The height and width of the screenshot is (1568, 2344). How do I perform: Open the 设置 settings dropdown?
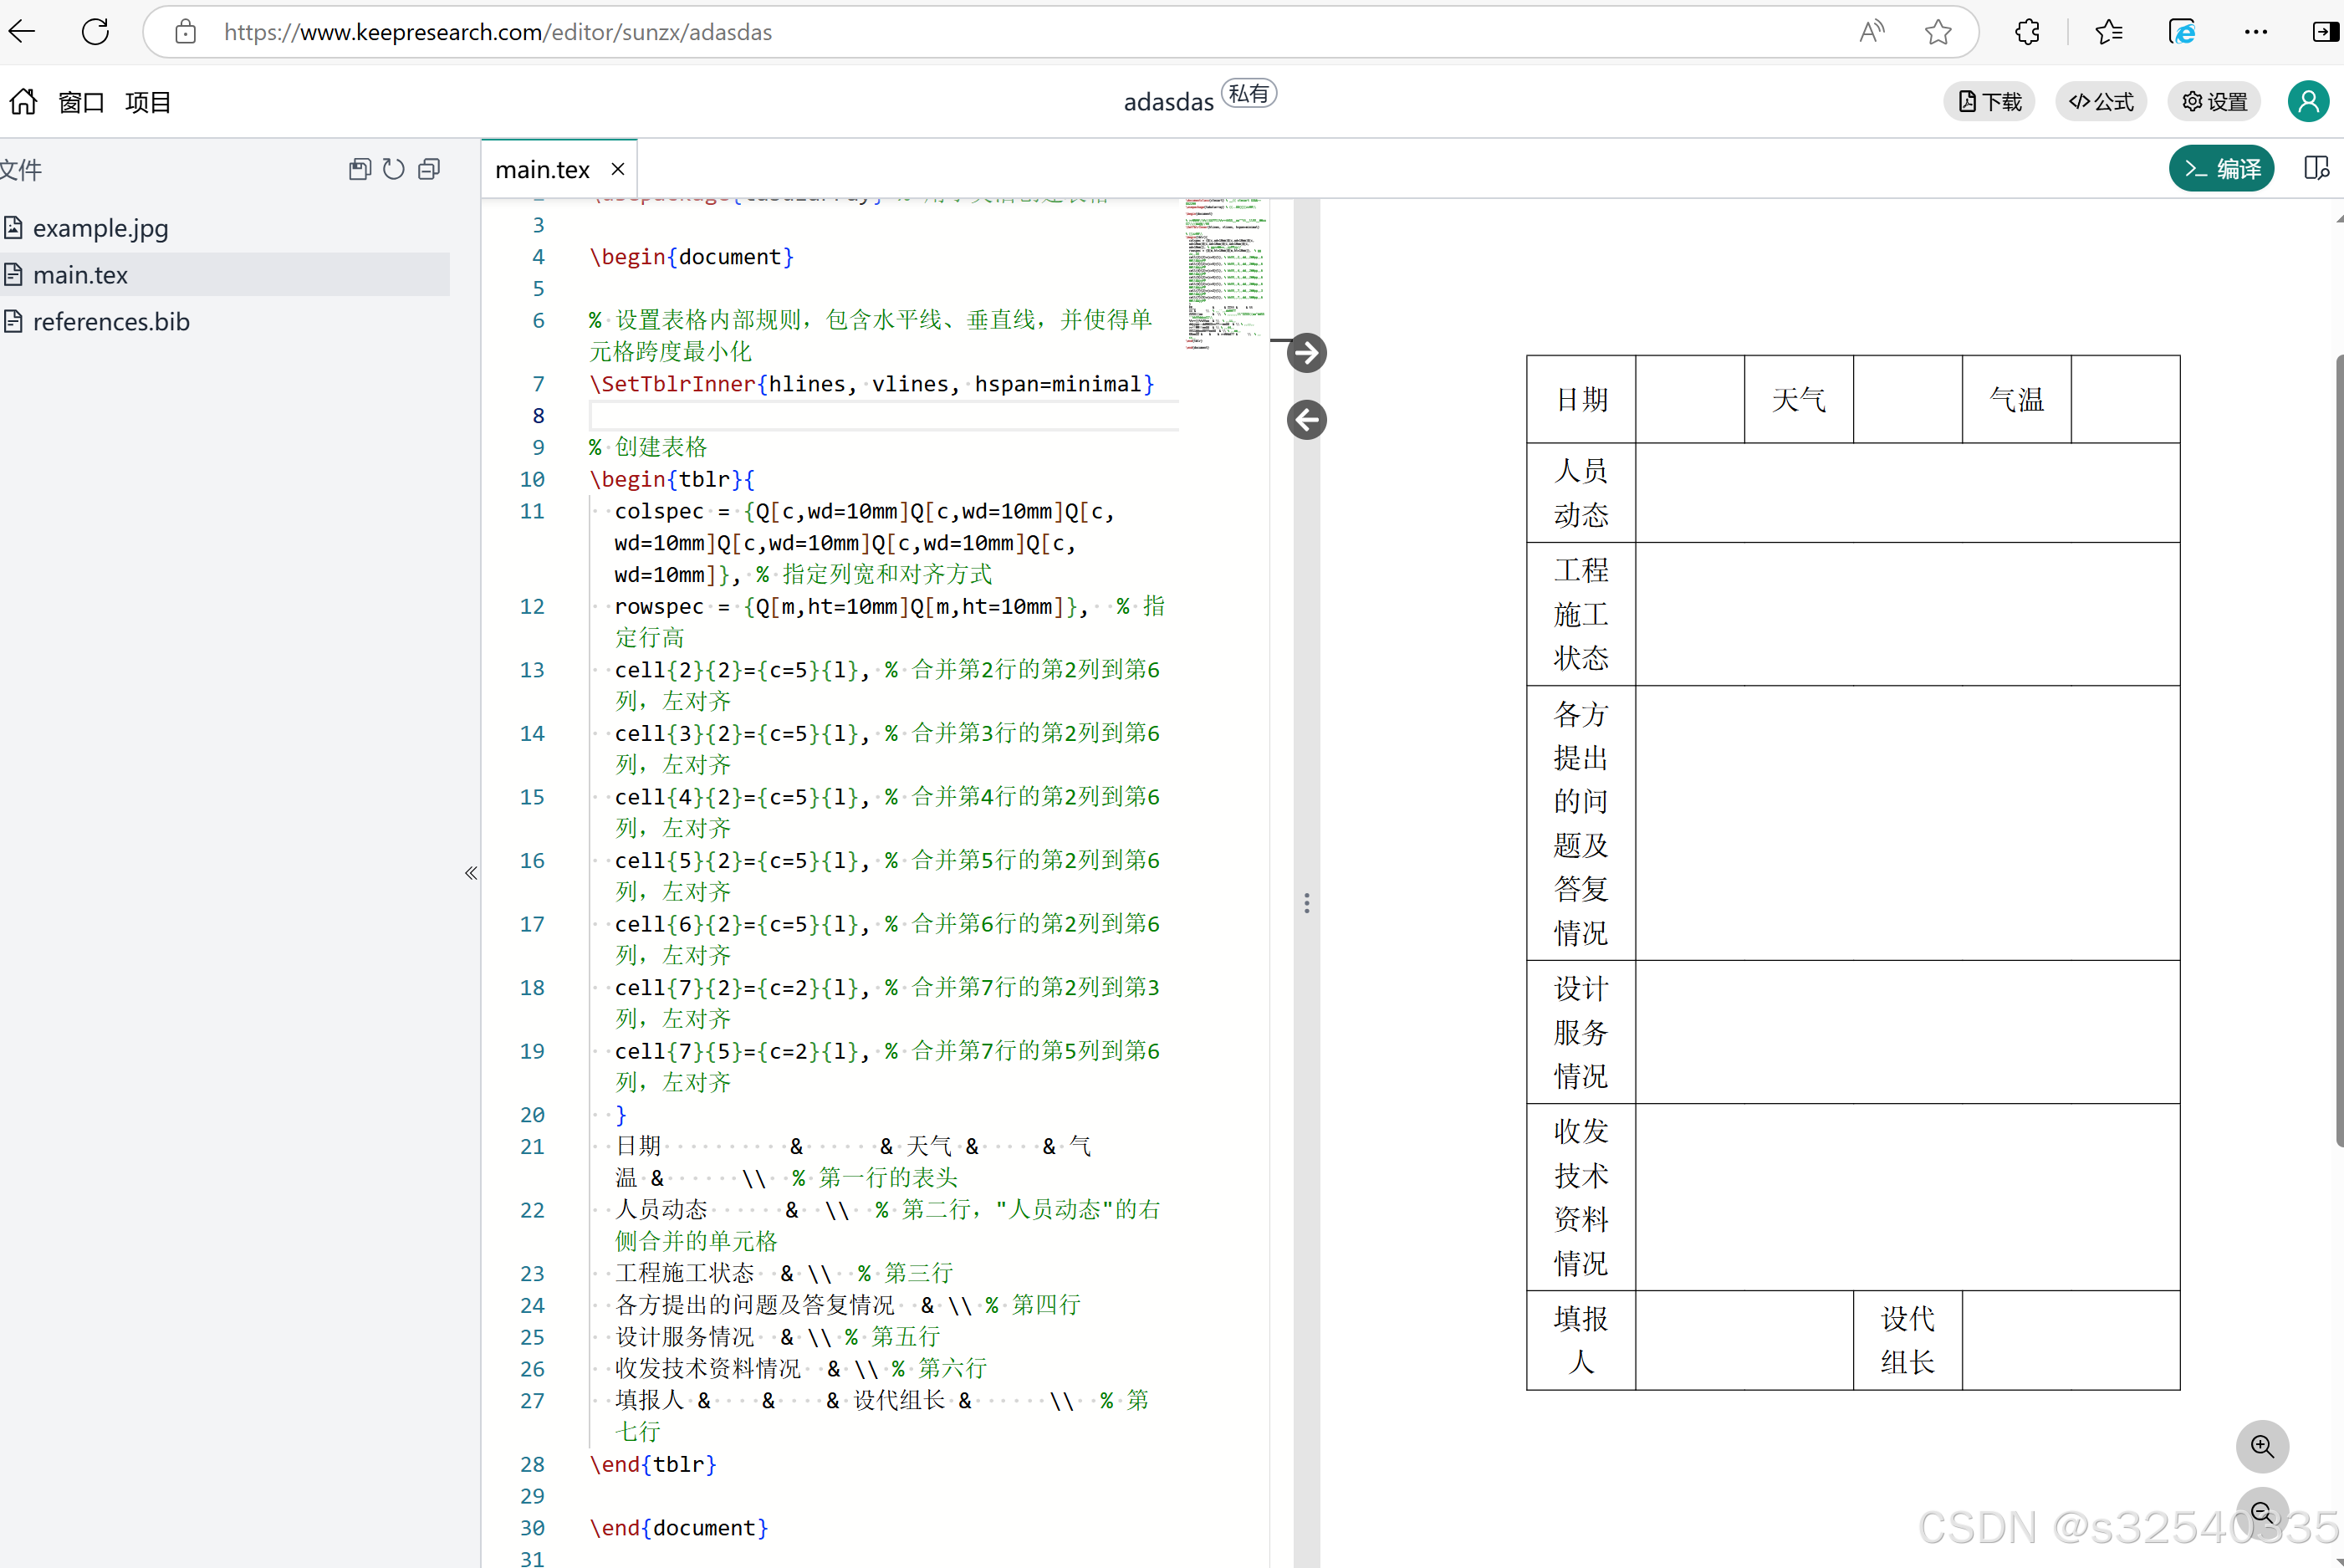[x=2214, y=102]
